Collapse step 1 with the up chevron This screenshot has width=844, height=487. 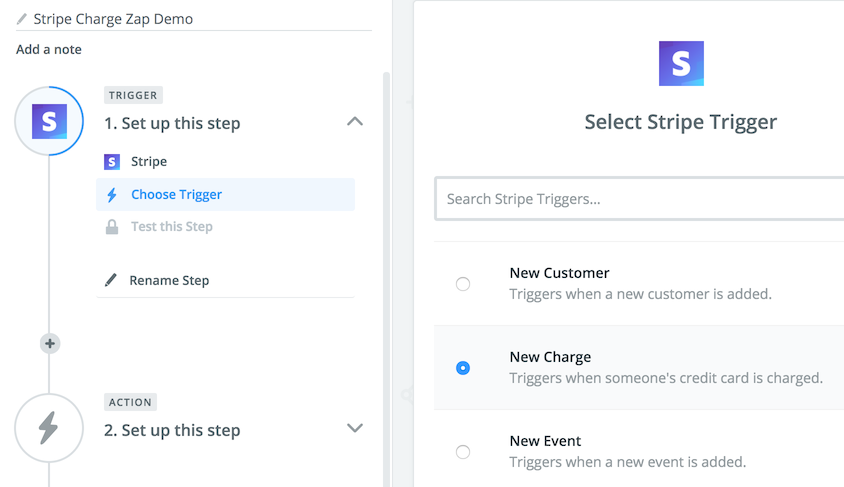[355, 122]
